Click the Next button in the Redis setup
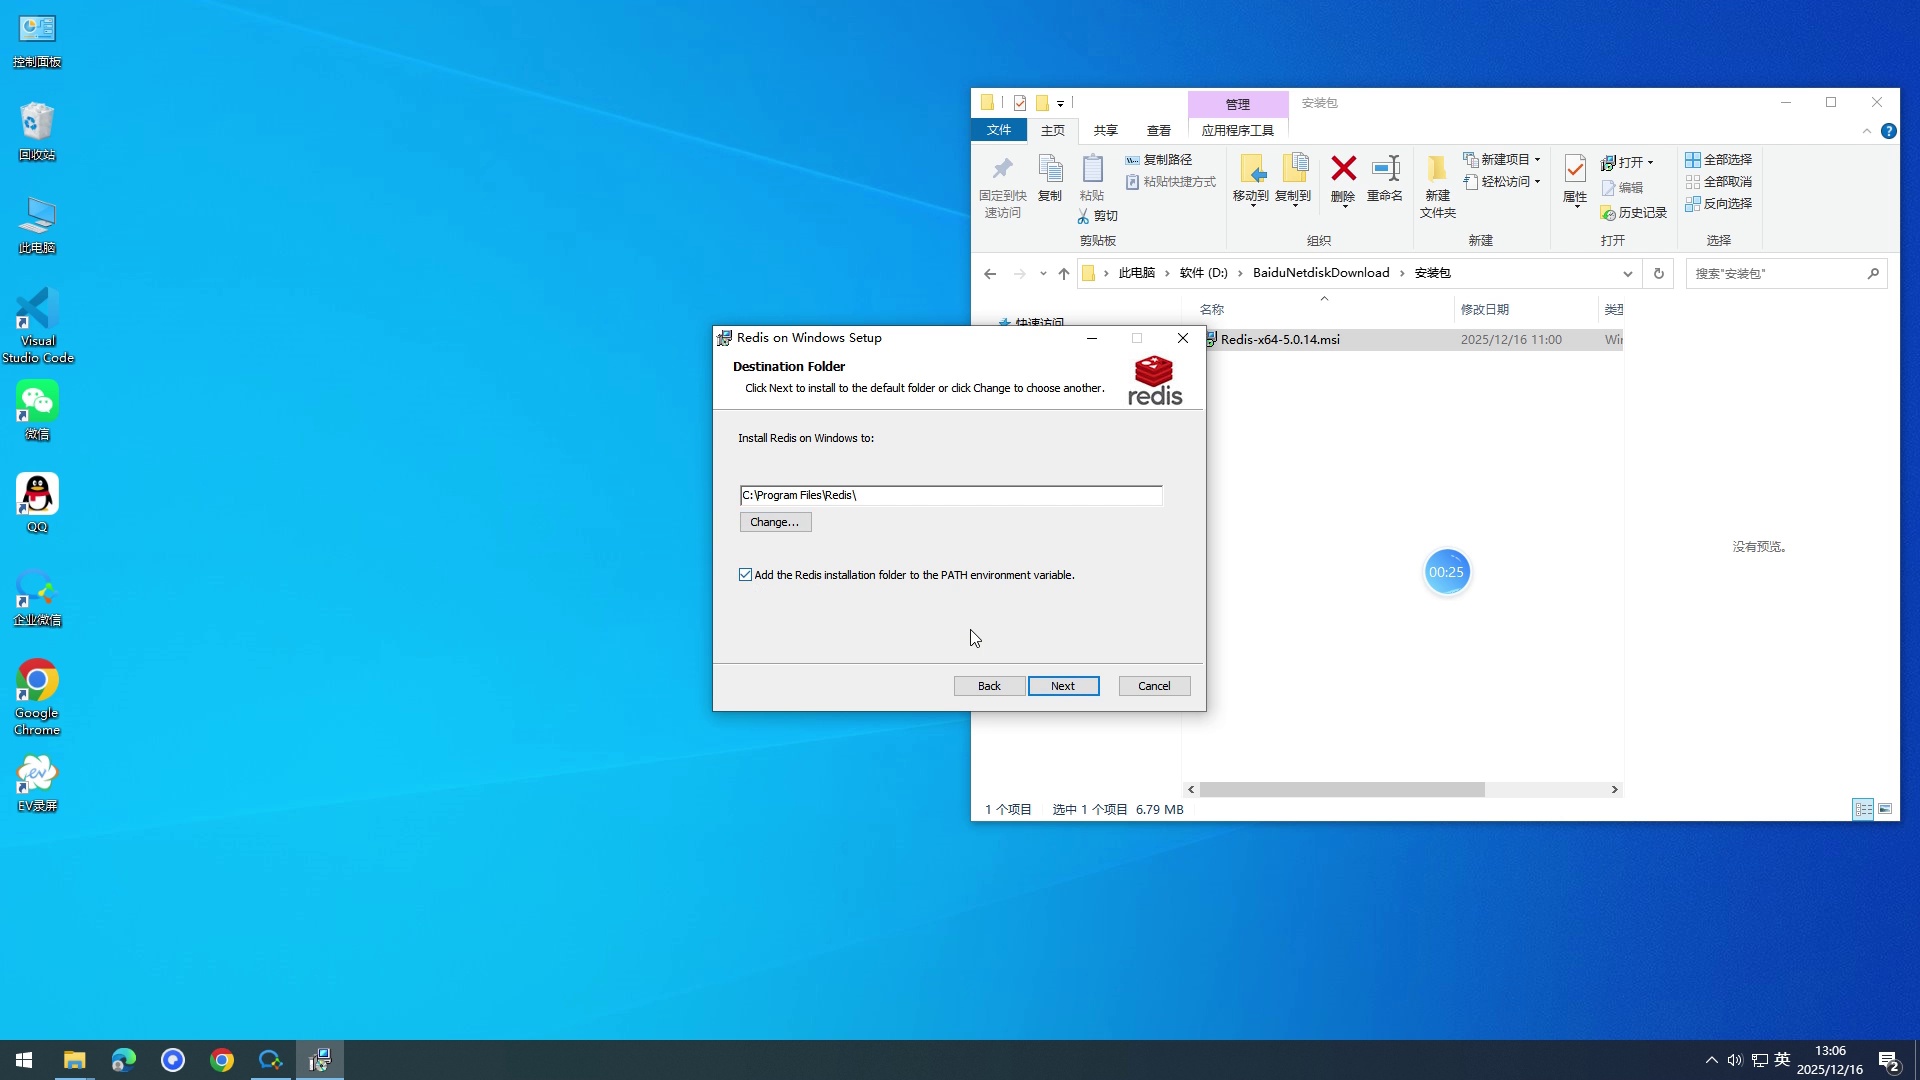 click(x=1063, y=686)
